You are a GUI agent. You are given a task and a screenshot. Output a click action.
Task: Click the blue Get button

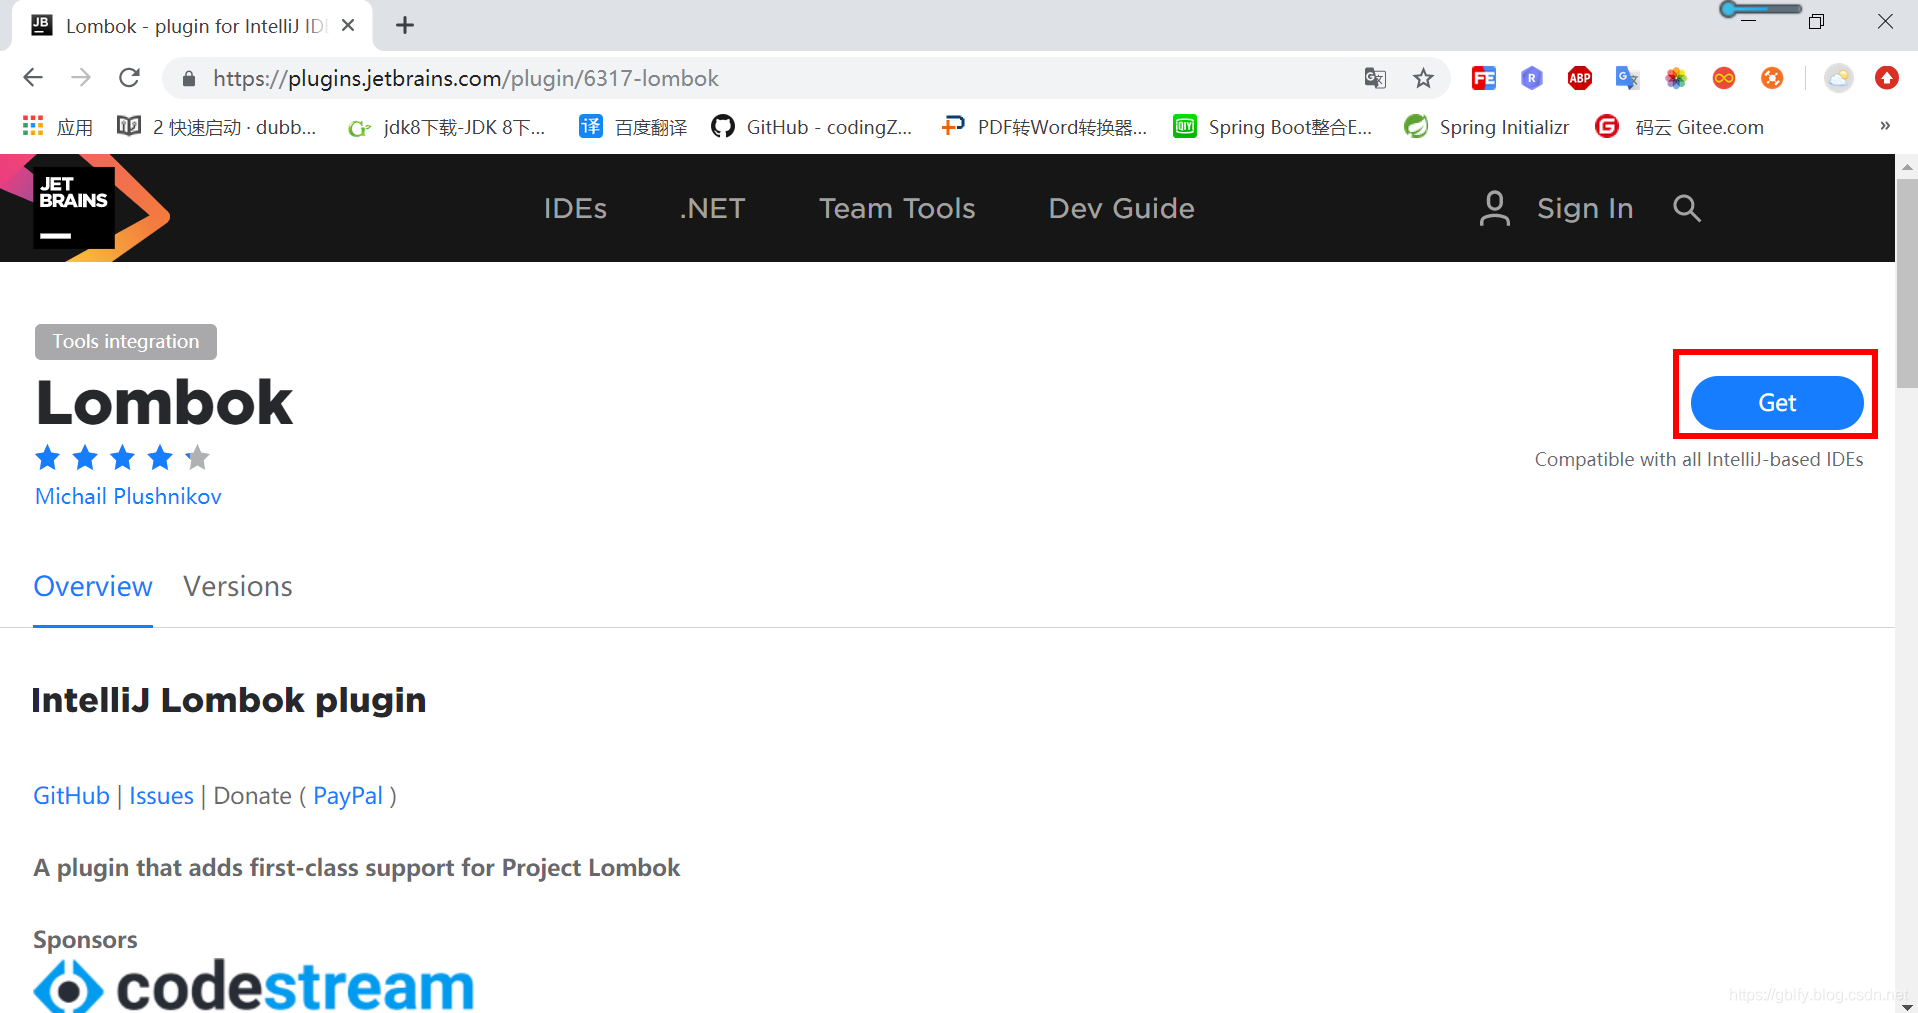point(1776,403)
